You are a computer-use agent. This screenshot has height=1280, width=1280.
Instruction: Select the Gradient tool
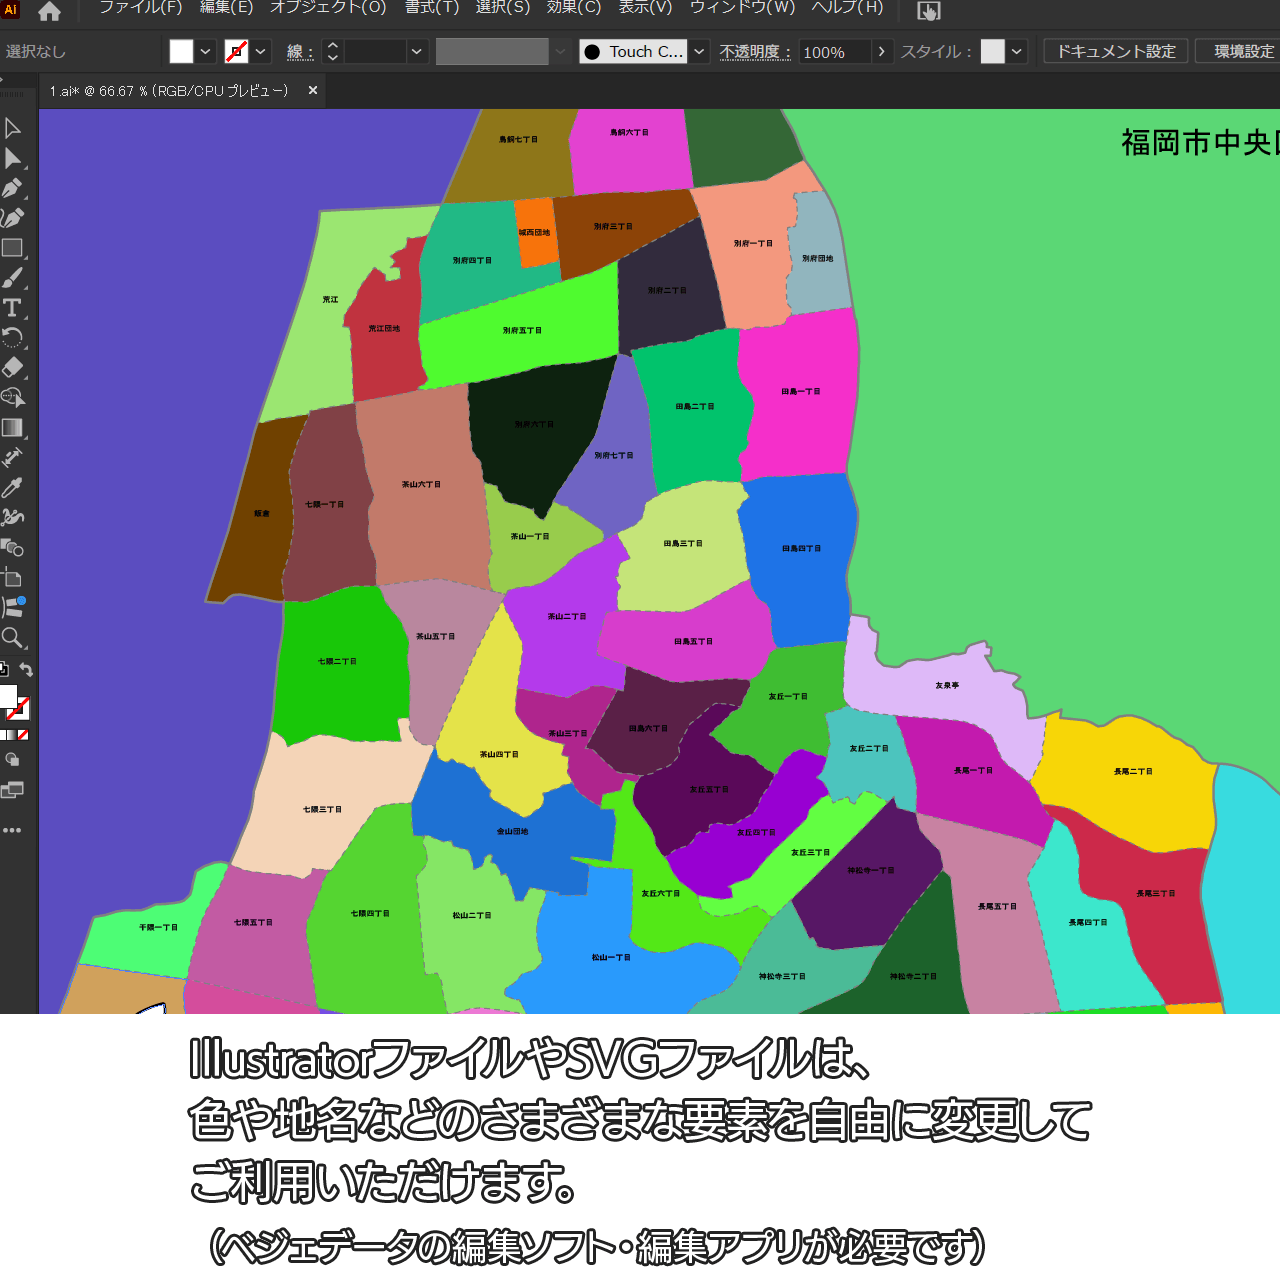pos(12,428)
